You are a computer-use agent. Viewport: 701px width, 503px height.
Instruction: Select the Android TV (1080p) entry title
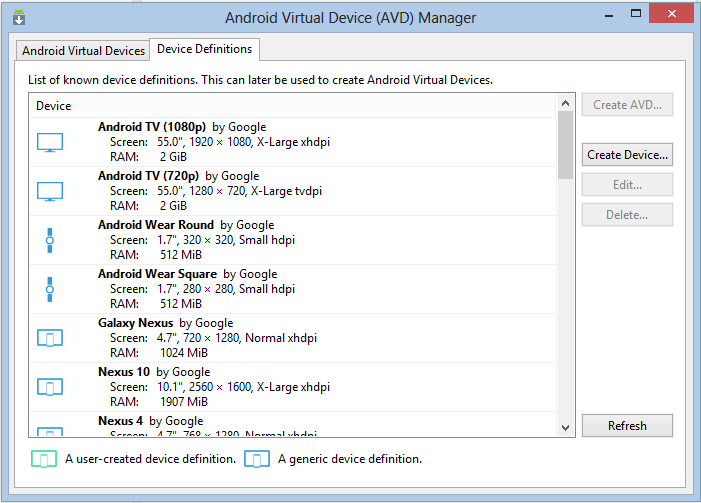(152, 127)
